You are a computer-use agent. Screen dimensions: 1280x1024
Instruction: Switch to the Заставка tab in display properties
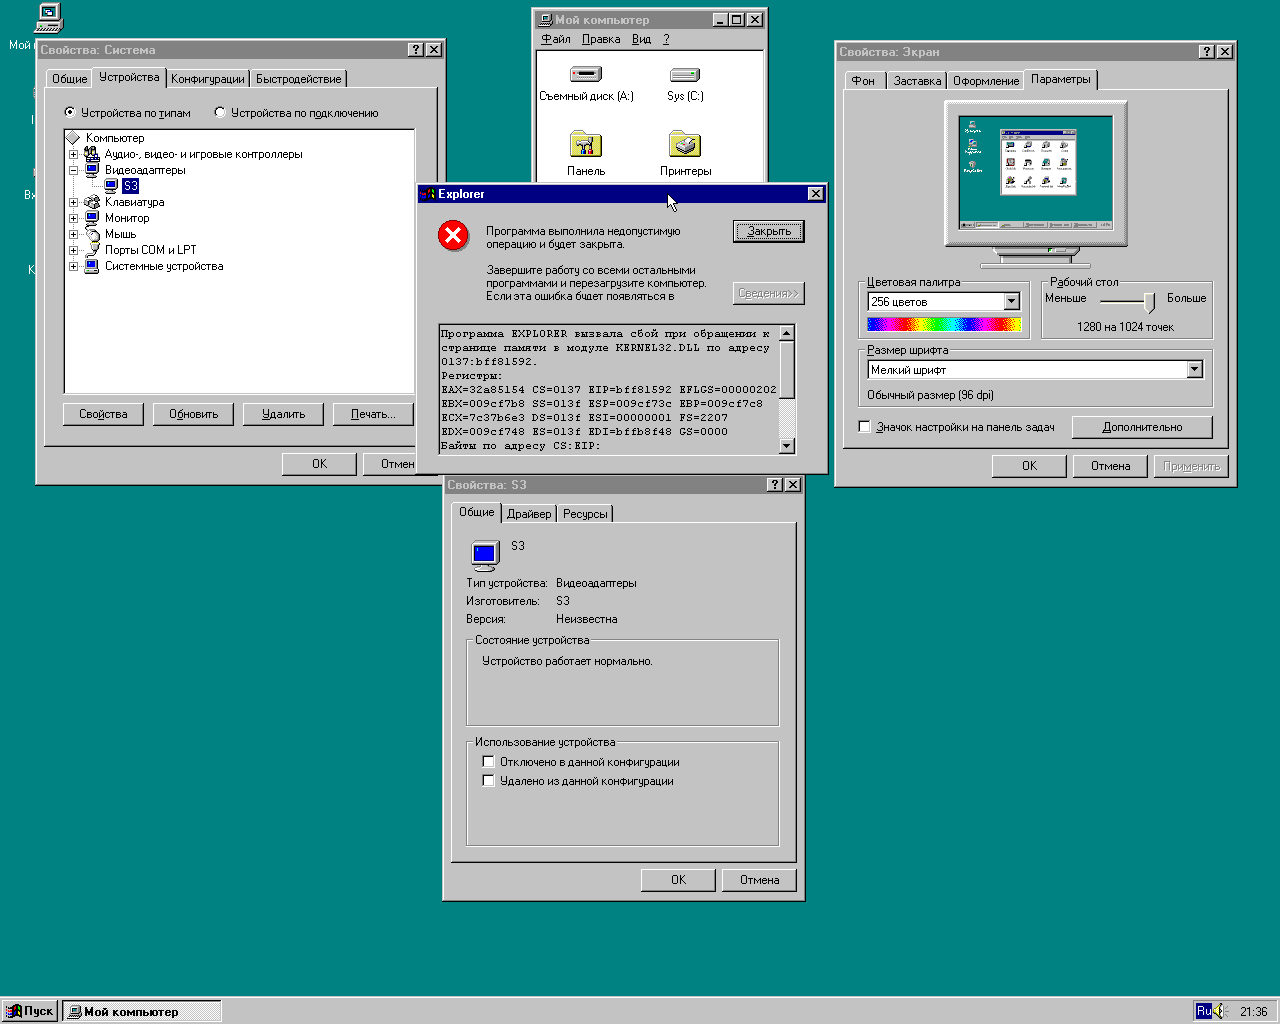tap(917, 81)
